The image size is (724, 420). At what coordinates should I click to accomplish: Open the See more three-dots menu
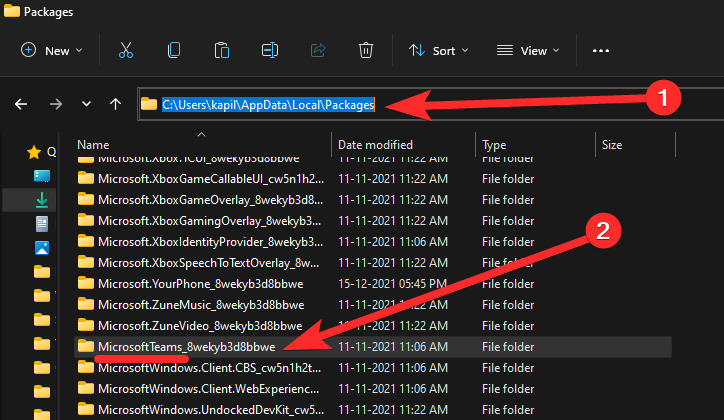[x=601, y=51]
